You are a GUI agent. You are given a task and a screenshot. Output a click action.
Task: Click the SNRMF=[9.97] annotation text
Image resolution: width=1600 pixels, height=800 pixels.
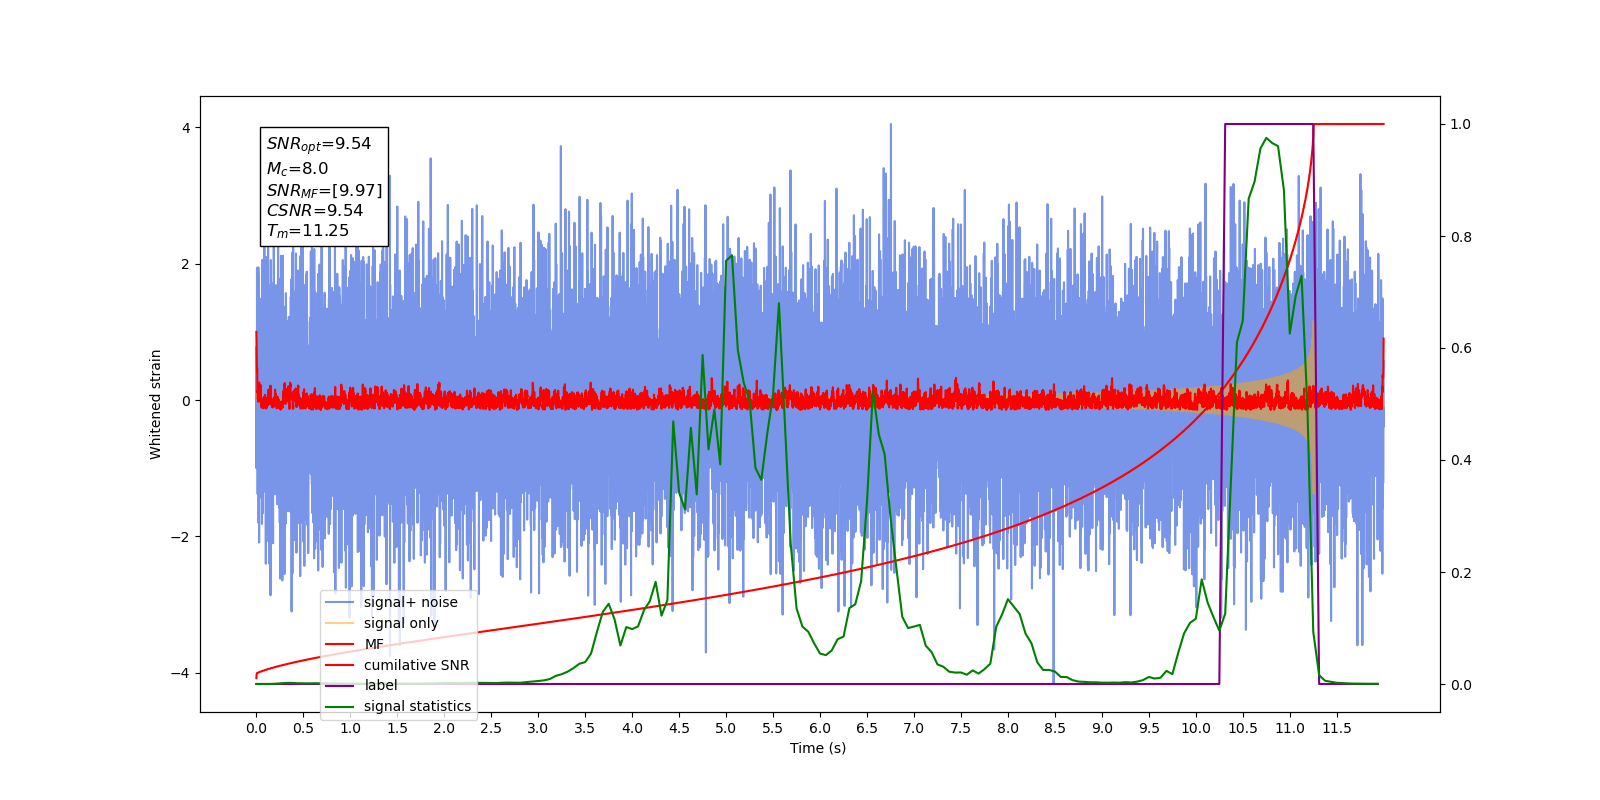(x=324, y=190)
